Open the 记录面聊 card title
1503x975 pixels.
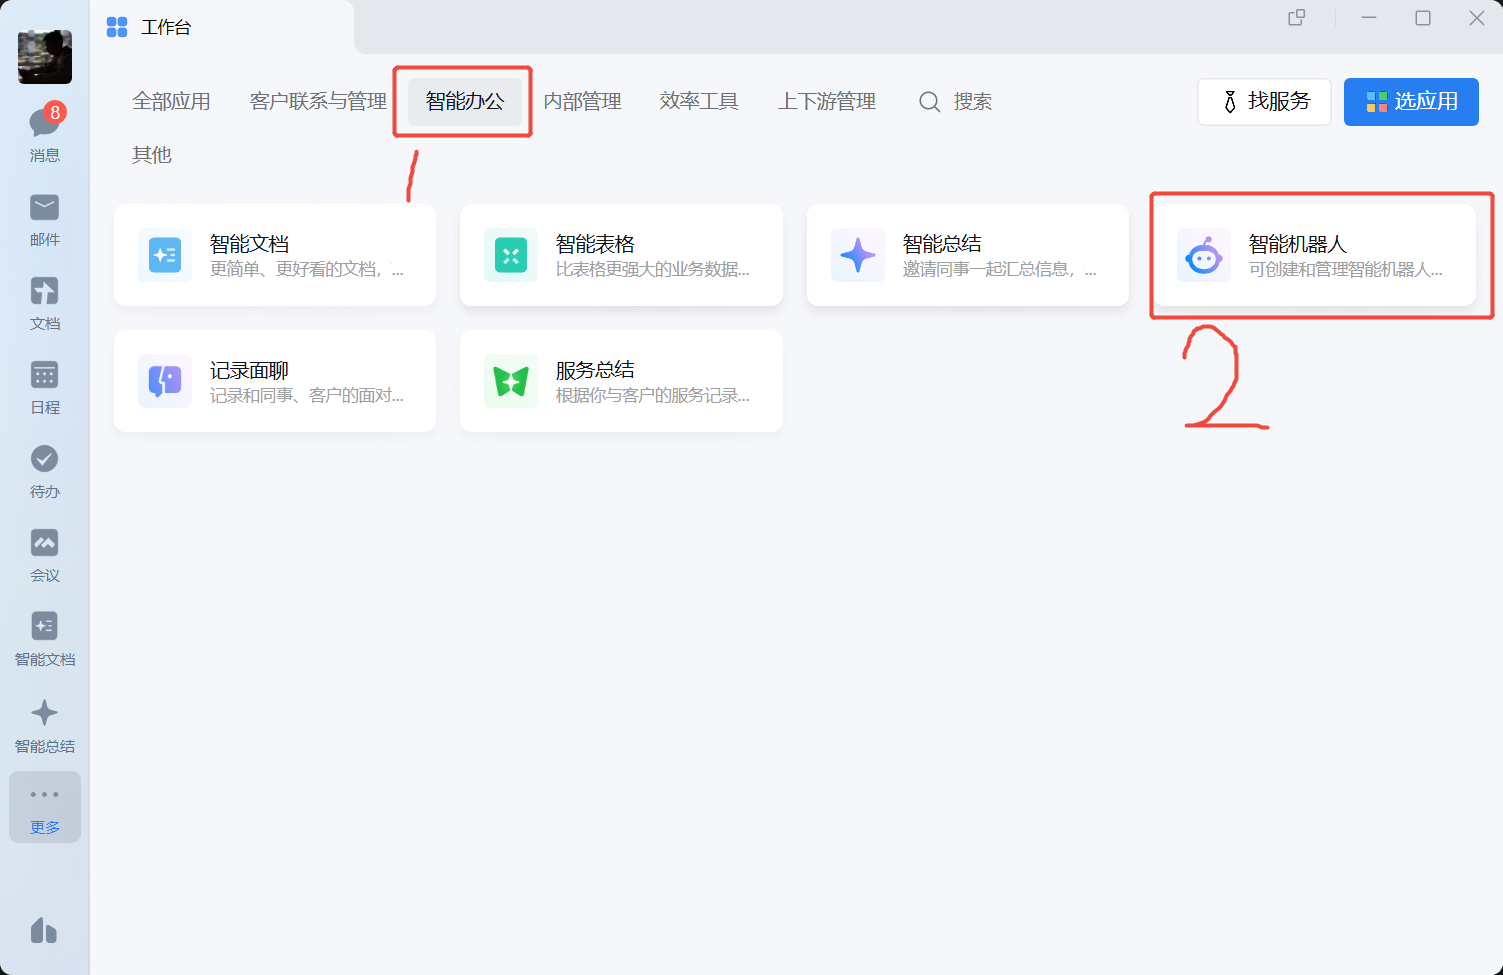coord(249,370)
